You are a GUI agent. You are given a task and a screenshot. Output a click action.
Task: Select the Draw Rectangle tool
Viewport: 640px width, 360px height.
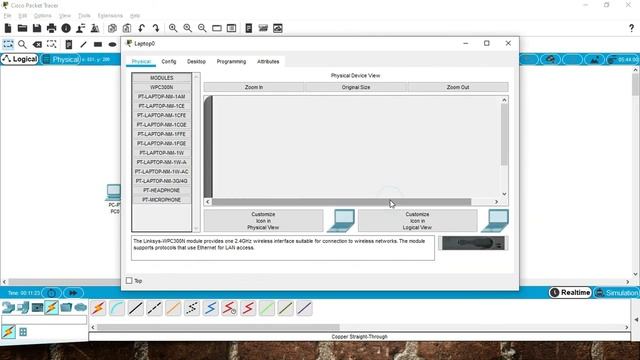[x=98, y=44]
